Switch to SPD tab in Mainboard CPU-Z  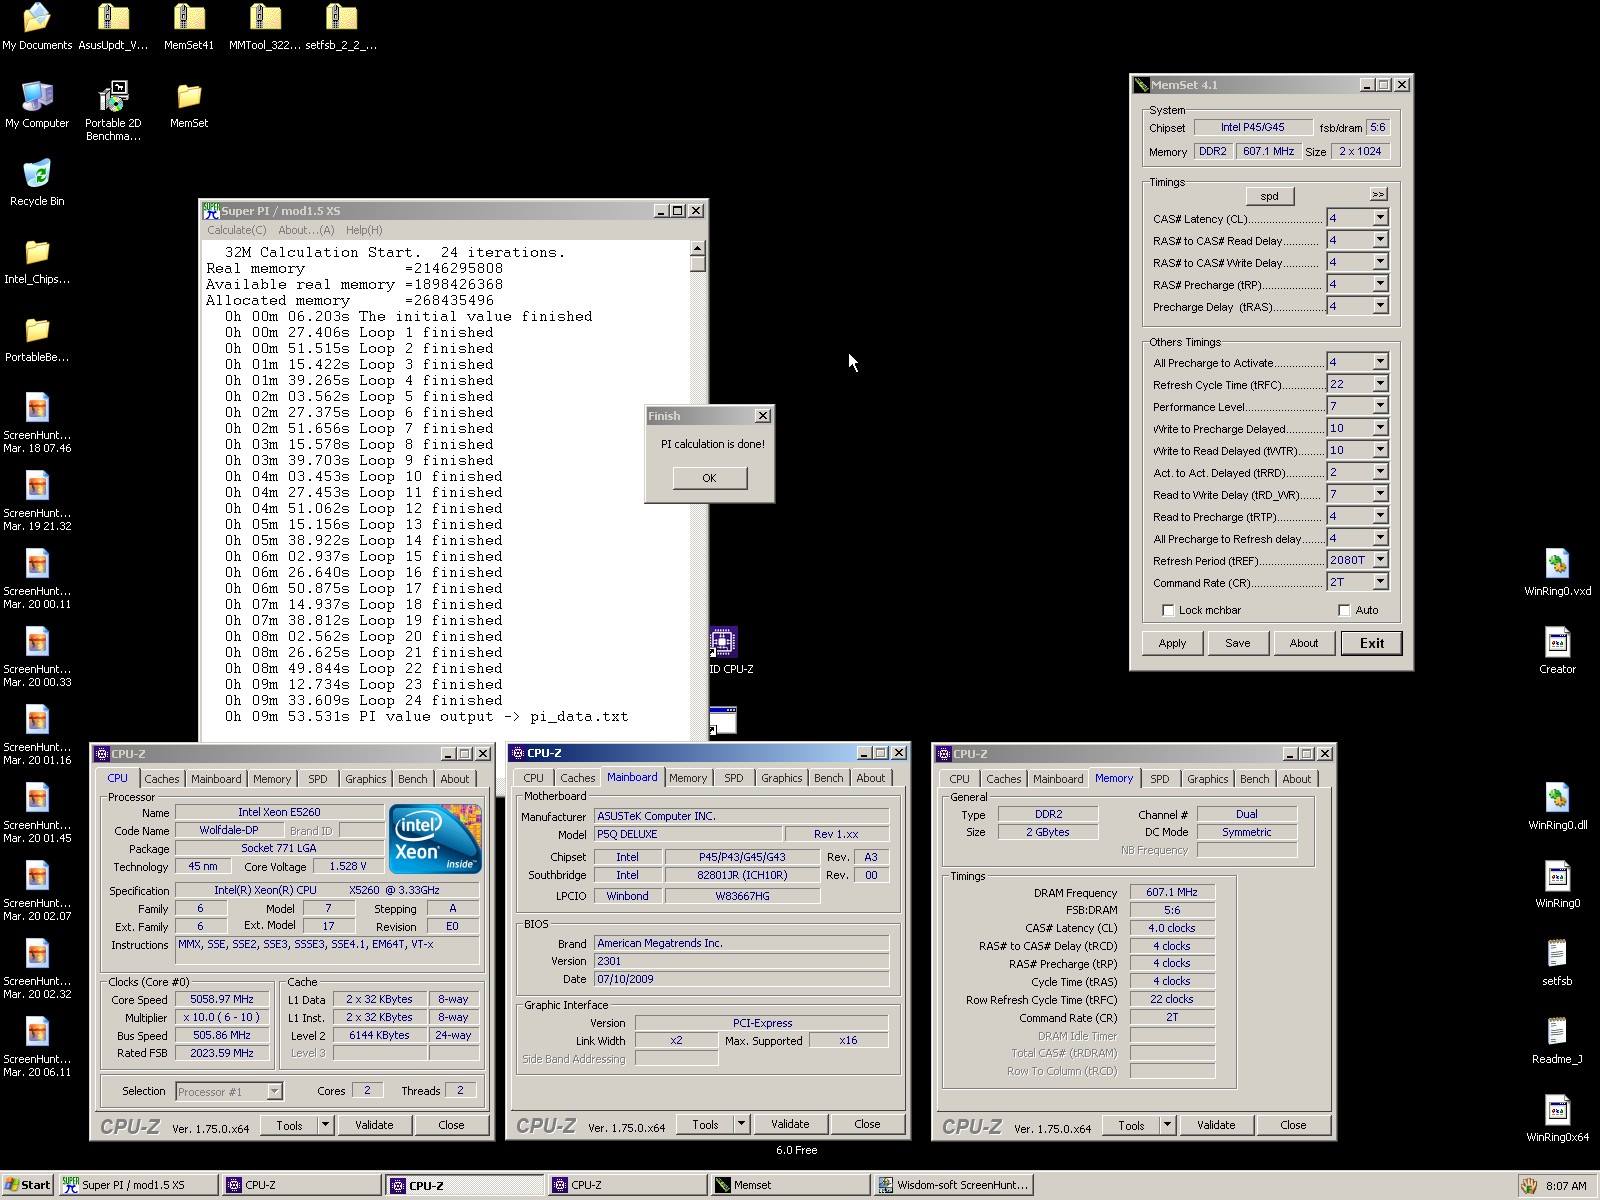coord(733,778)
